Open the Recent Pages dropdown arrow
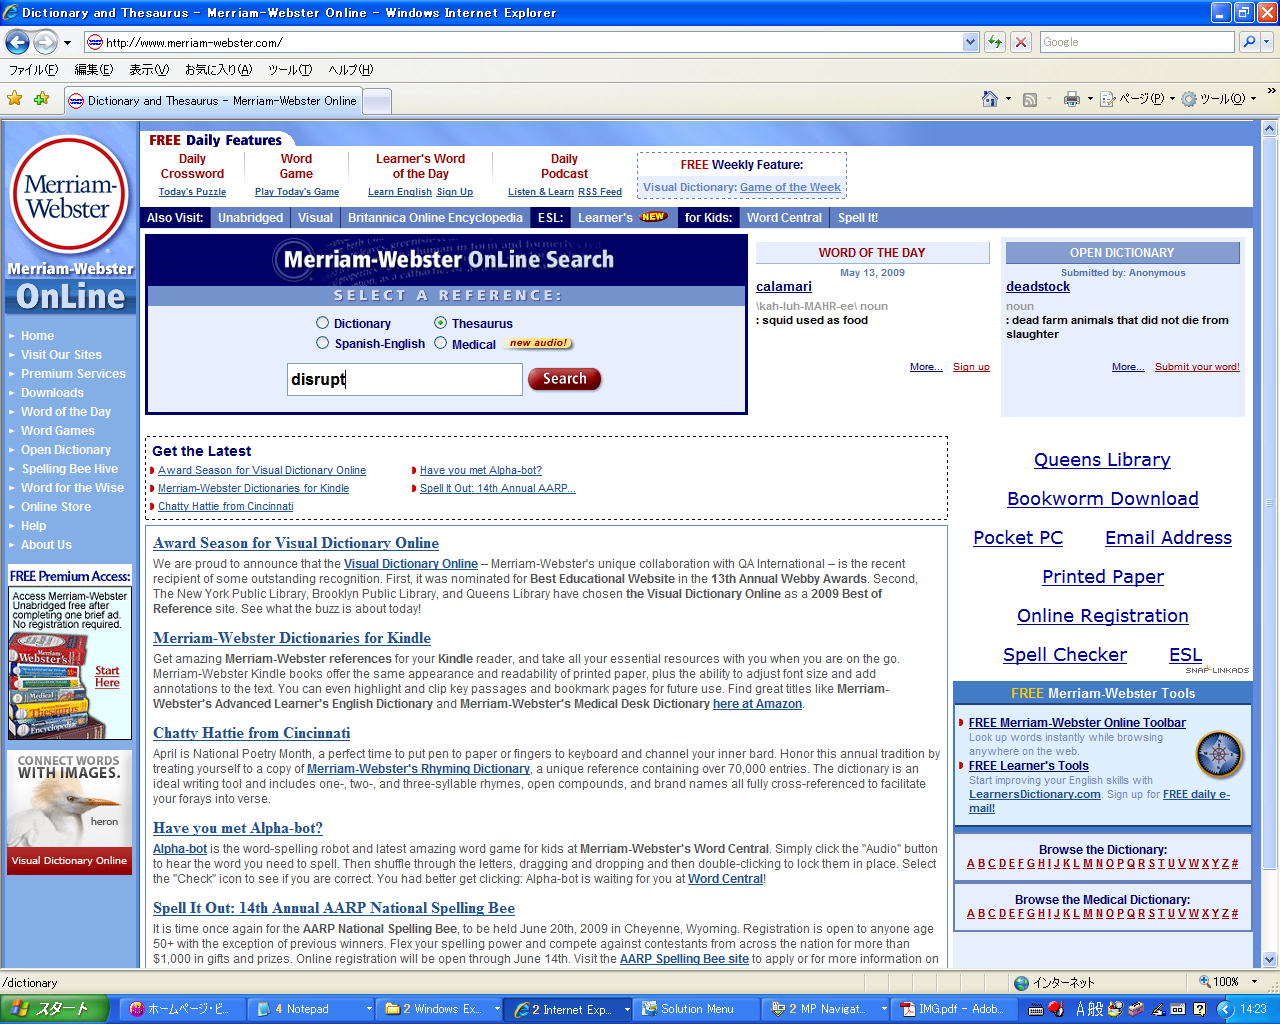This screenshot has height=1024, width=1280. tap(67, 42)
